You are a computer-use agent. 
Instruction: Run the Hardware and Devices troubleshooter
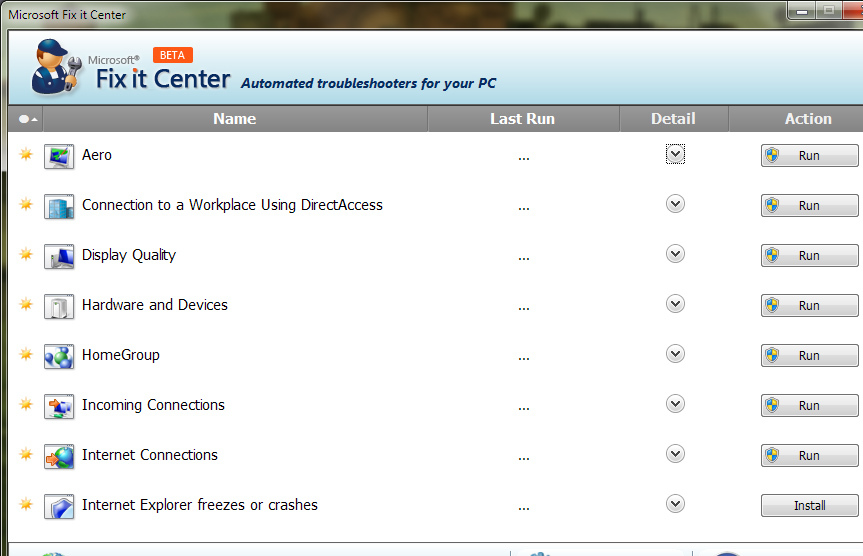click(x=810, y=306)
